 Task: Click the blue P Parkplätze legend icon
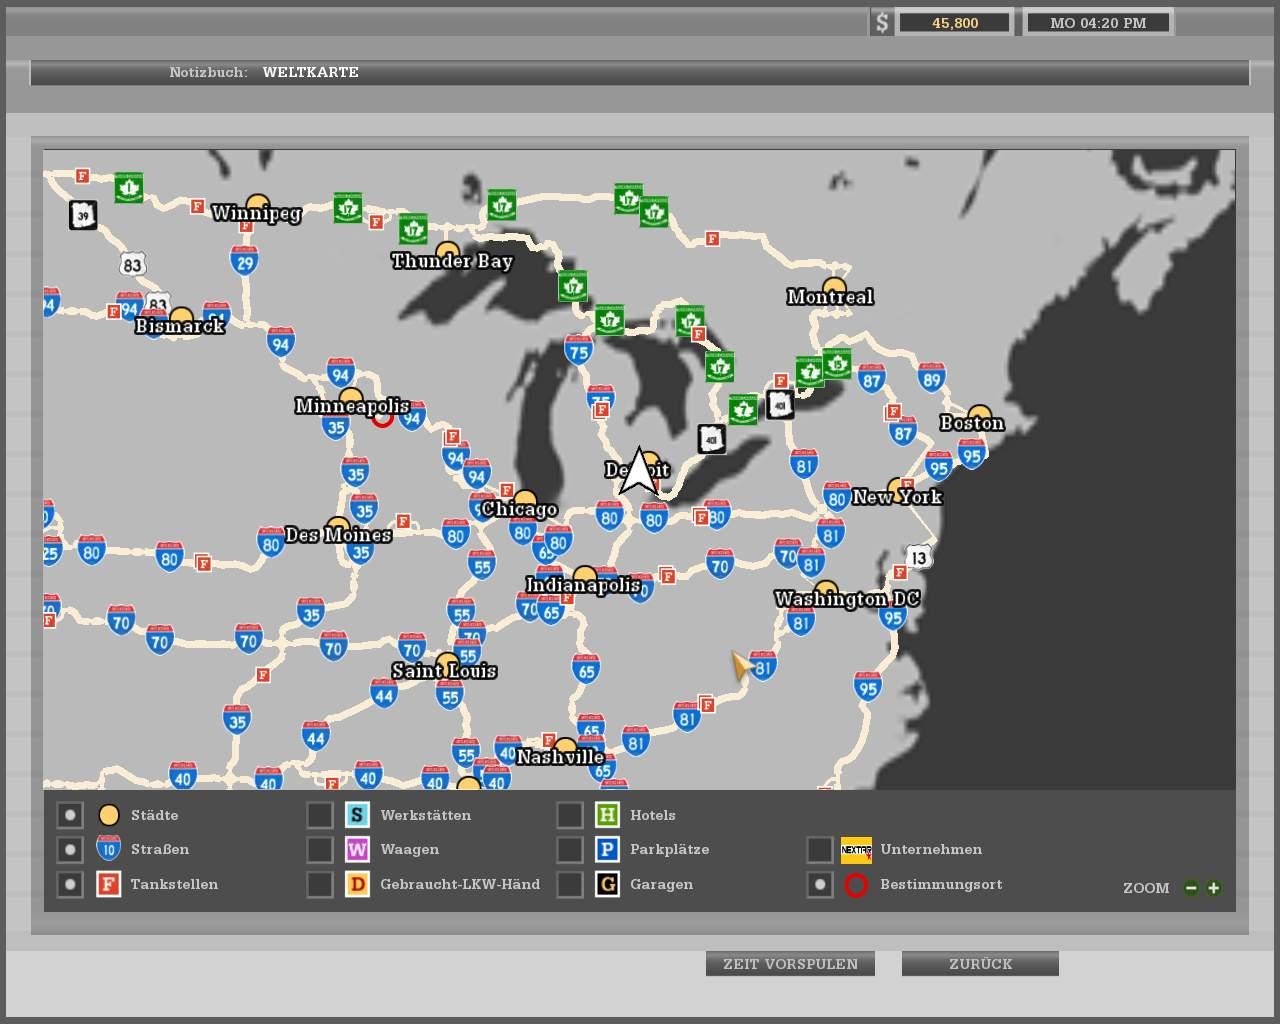607,850
